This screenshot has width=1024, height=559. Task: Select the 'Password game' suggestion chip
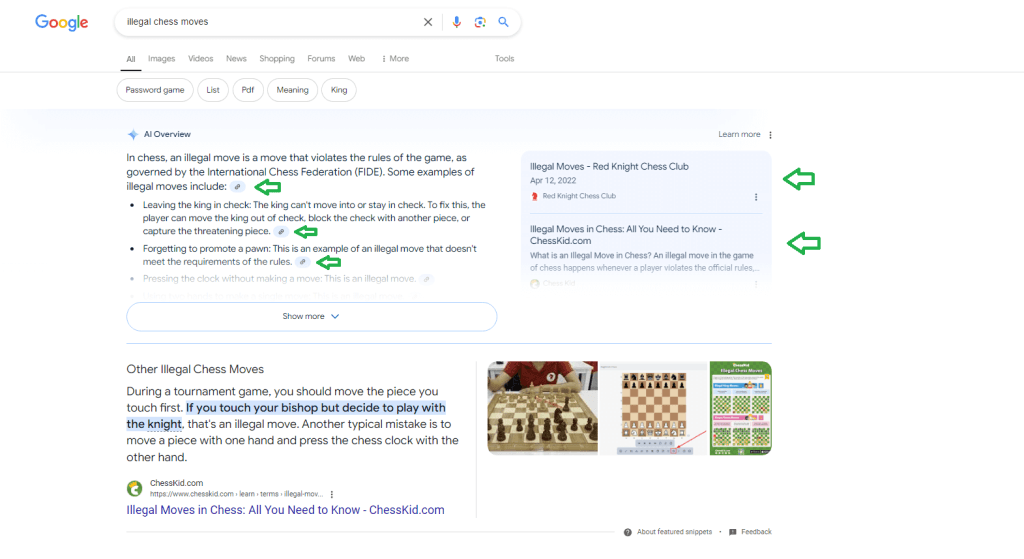point(155,90)
